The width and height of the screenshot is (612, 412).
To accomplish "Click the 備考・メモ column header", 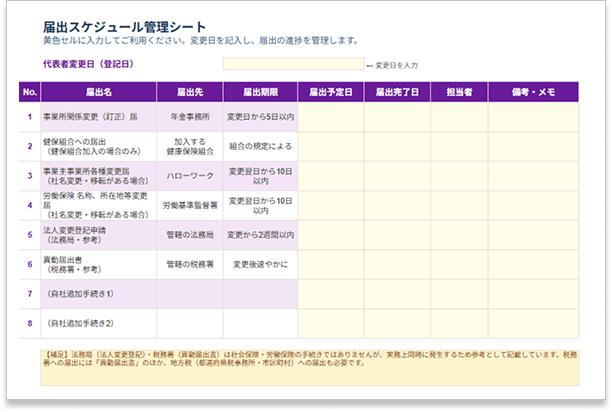I will (533, 92).
